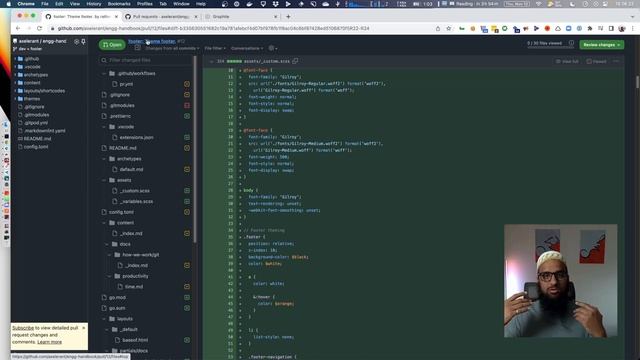Open the Review changes dropdown button

point(602,44)
